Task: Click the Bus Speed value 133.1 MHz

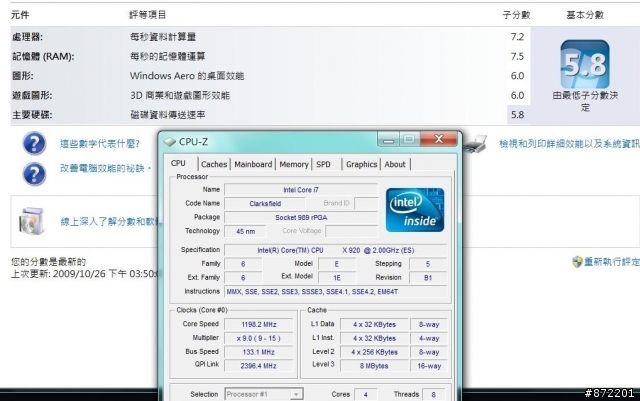Action: point(259,352)
